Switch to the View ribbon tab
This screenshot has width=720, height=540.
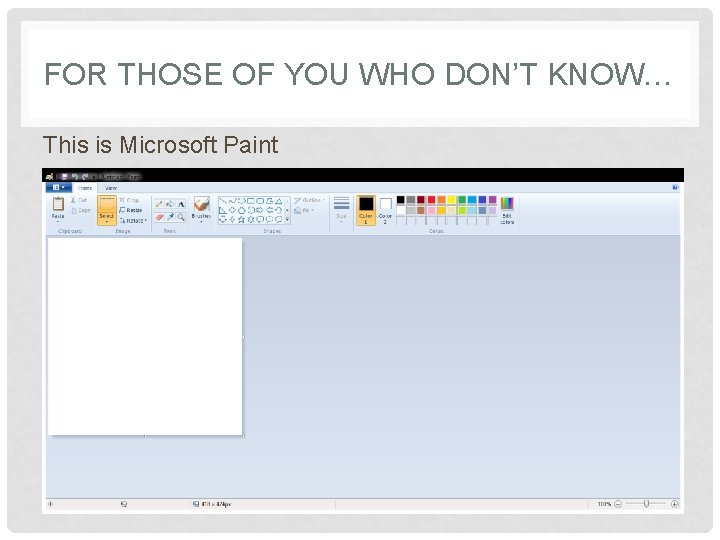(x=111, y=188)
